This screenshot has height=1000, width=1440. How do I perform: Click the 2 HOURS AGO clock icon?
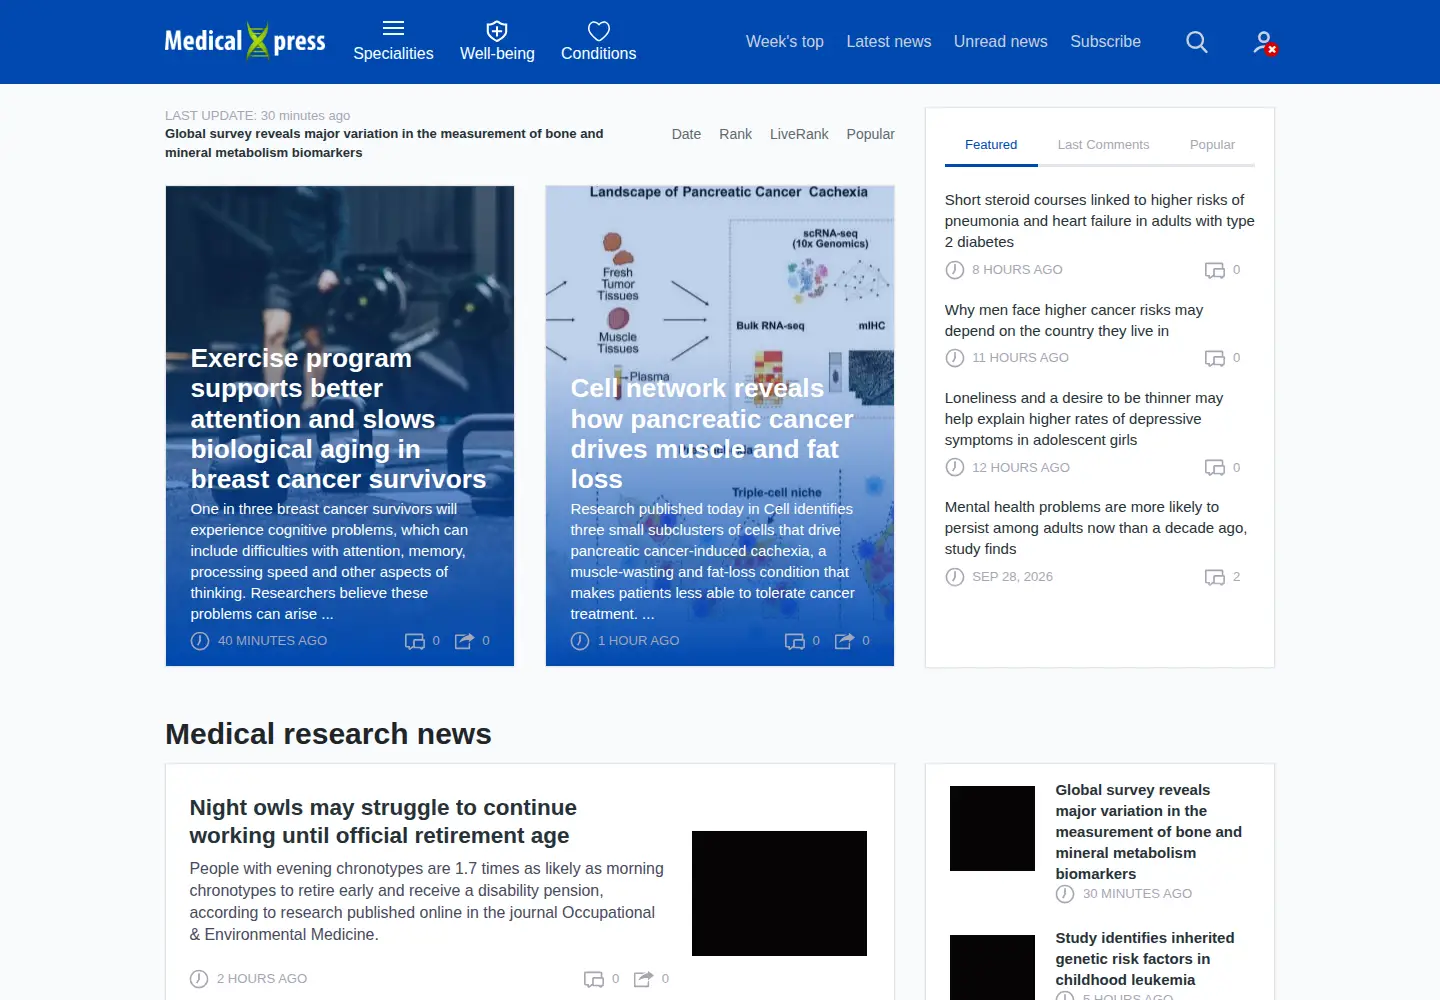pyautogui.click(x=199, y=979)
